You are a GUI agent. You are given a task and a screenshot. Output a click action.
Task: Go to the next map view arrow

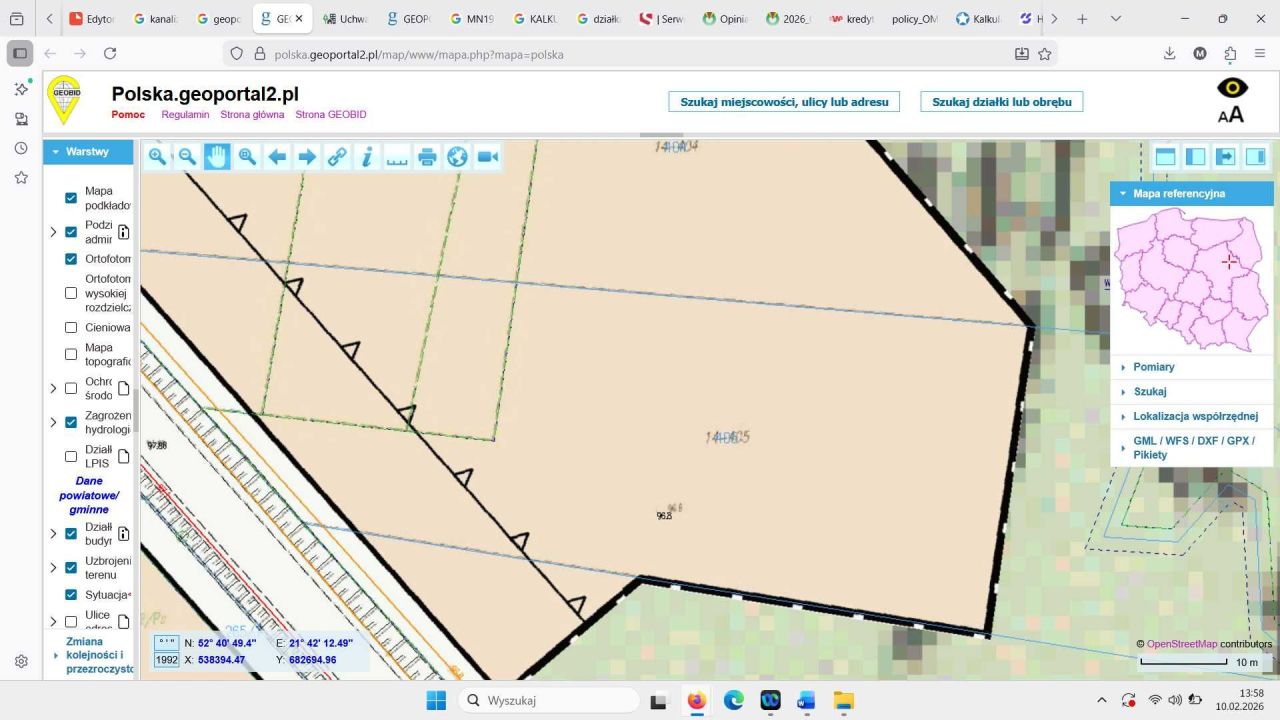(x=307, y=157)
